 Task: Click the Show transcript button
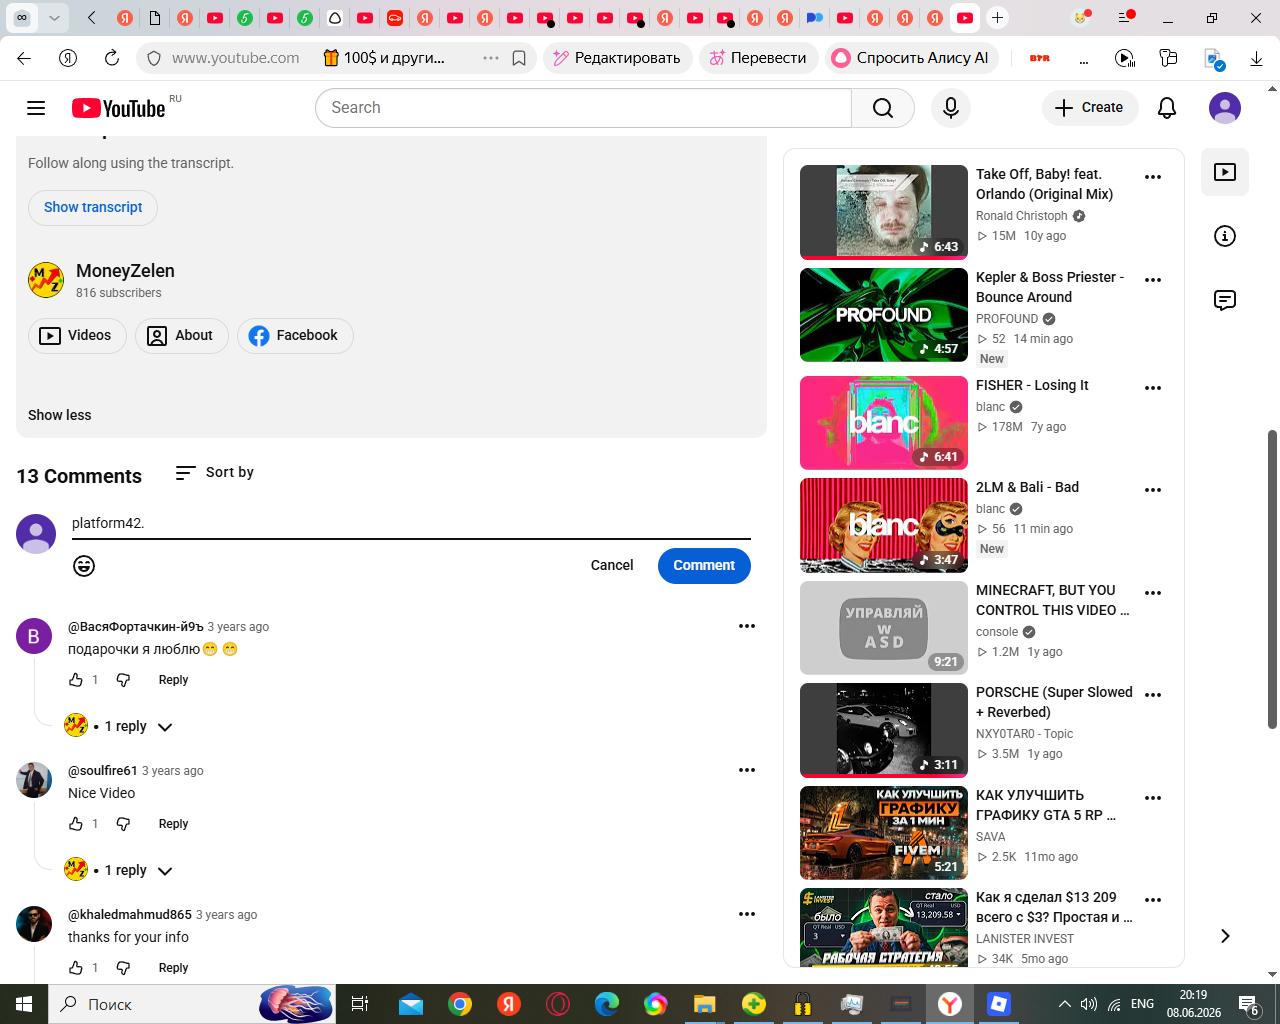(93, 208)
